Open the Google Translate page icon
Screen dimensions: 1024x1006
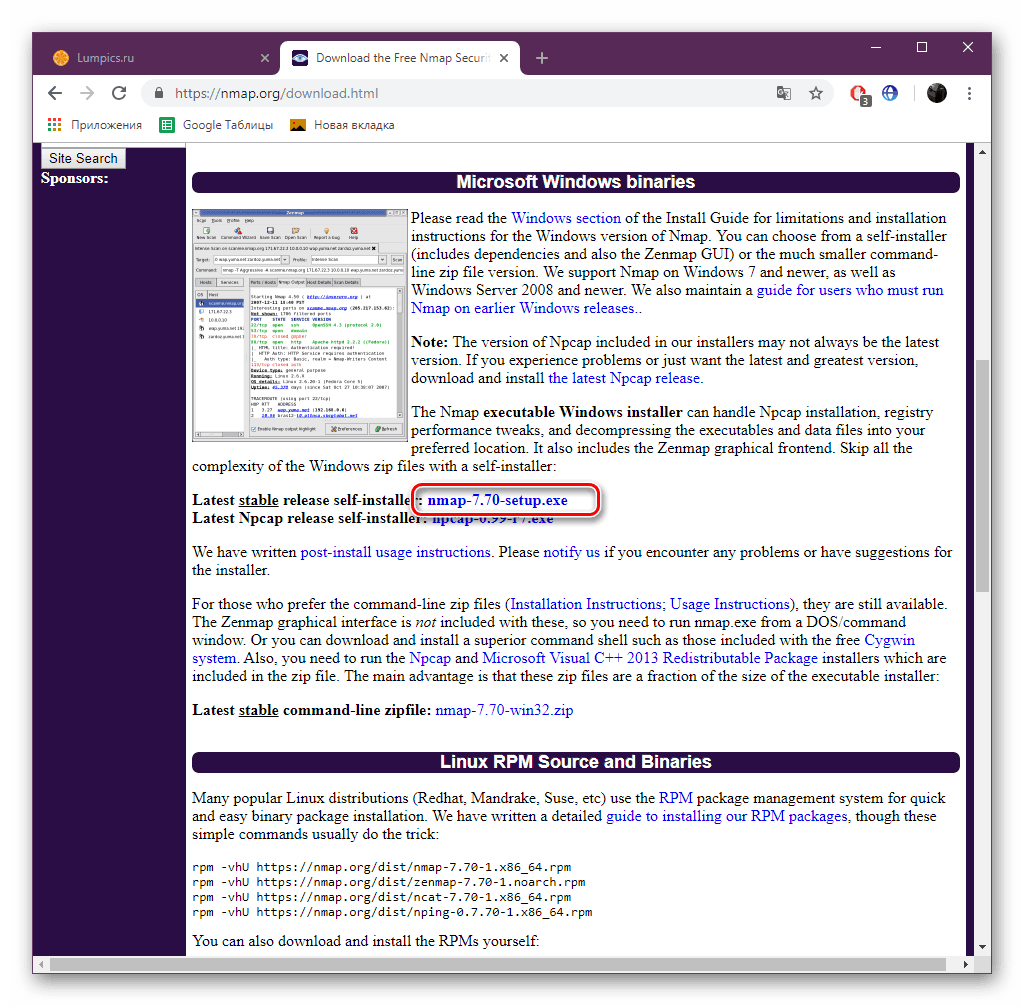pyautogui.click(x=784, y=92)
